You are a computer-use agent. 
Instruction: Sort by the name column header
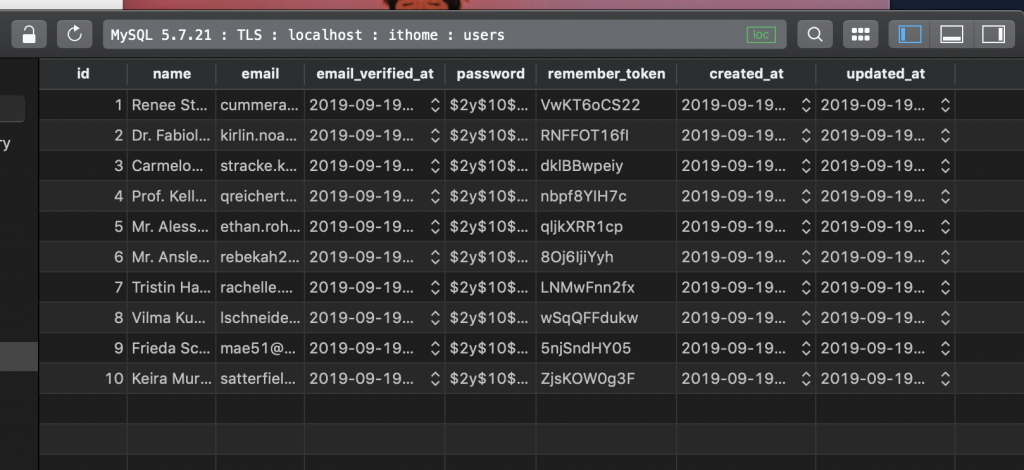(172, 74)
